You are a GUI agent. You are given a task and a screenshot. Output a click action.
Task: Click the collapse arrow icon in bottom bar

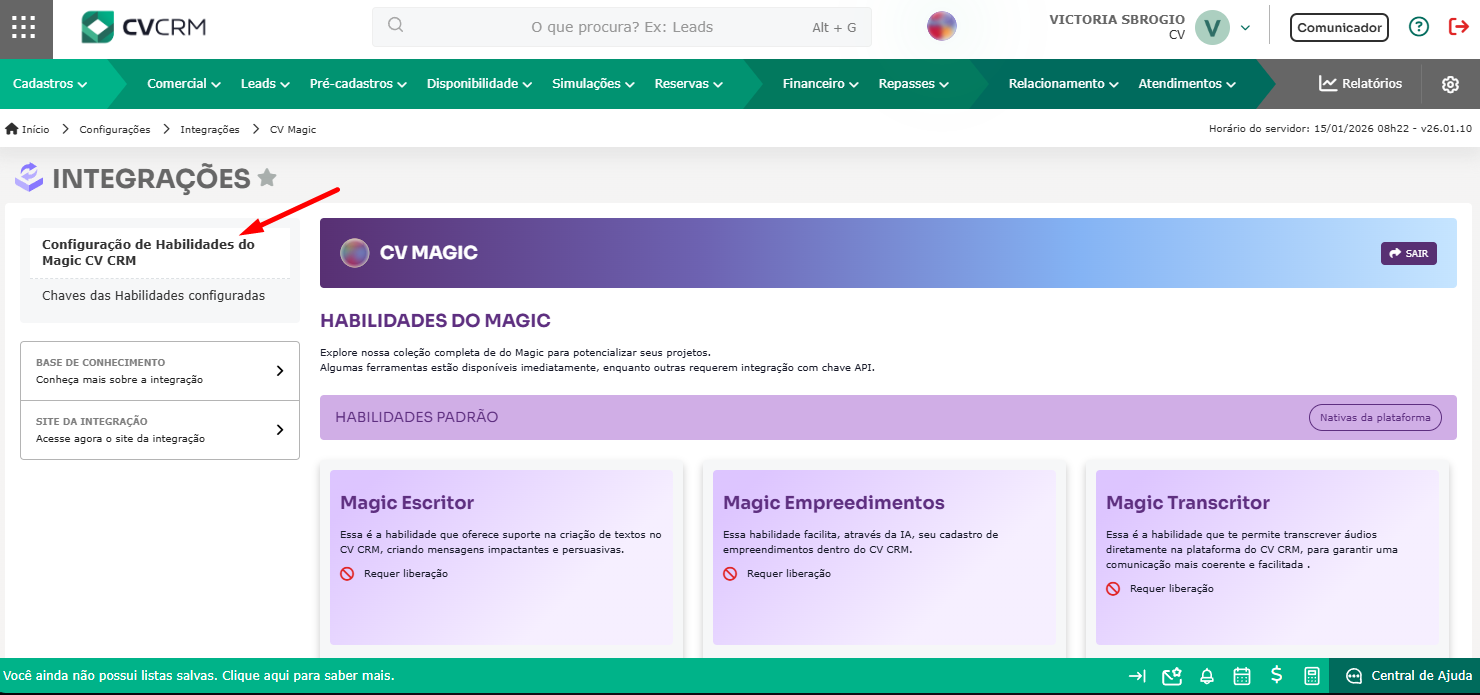tap(1137, 676)
